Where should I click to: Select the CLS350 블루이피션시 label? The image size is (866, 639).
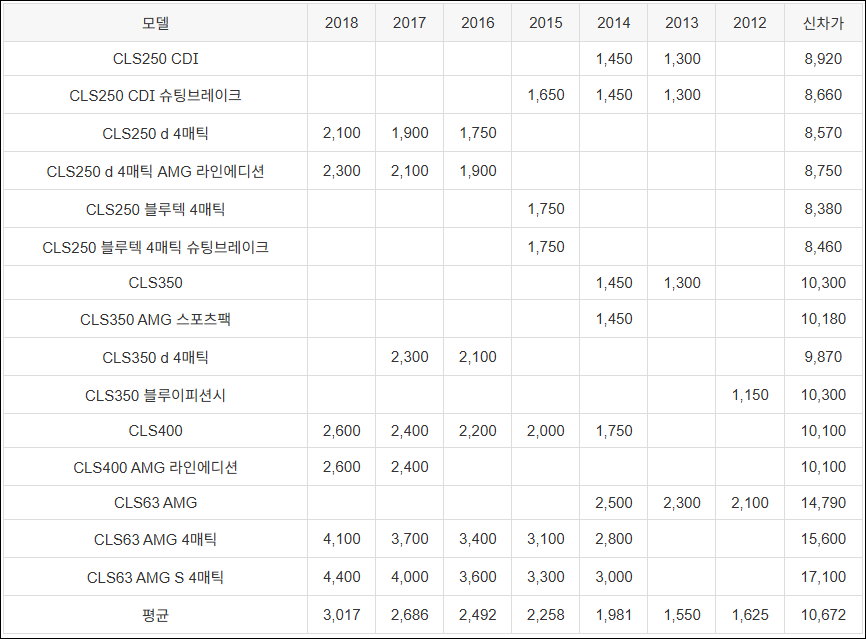[x=155, y=395]
